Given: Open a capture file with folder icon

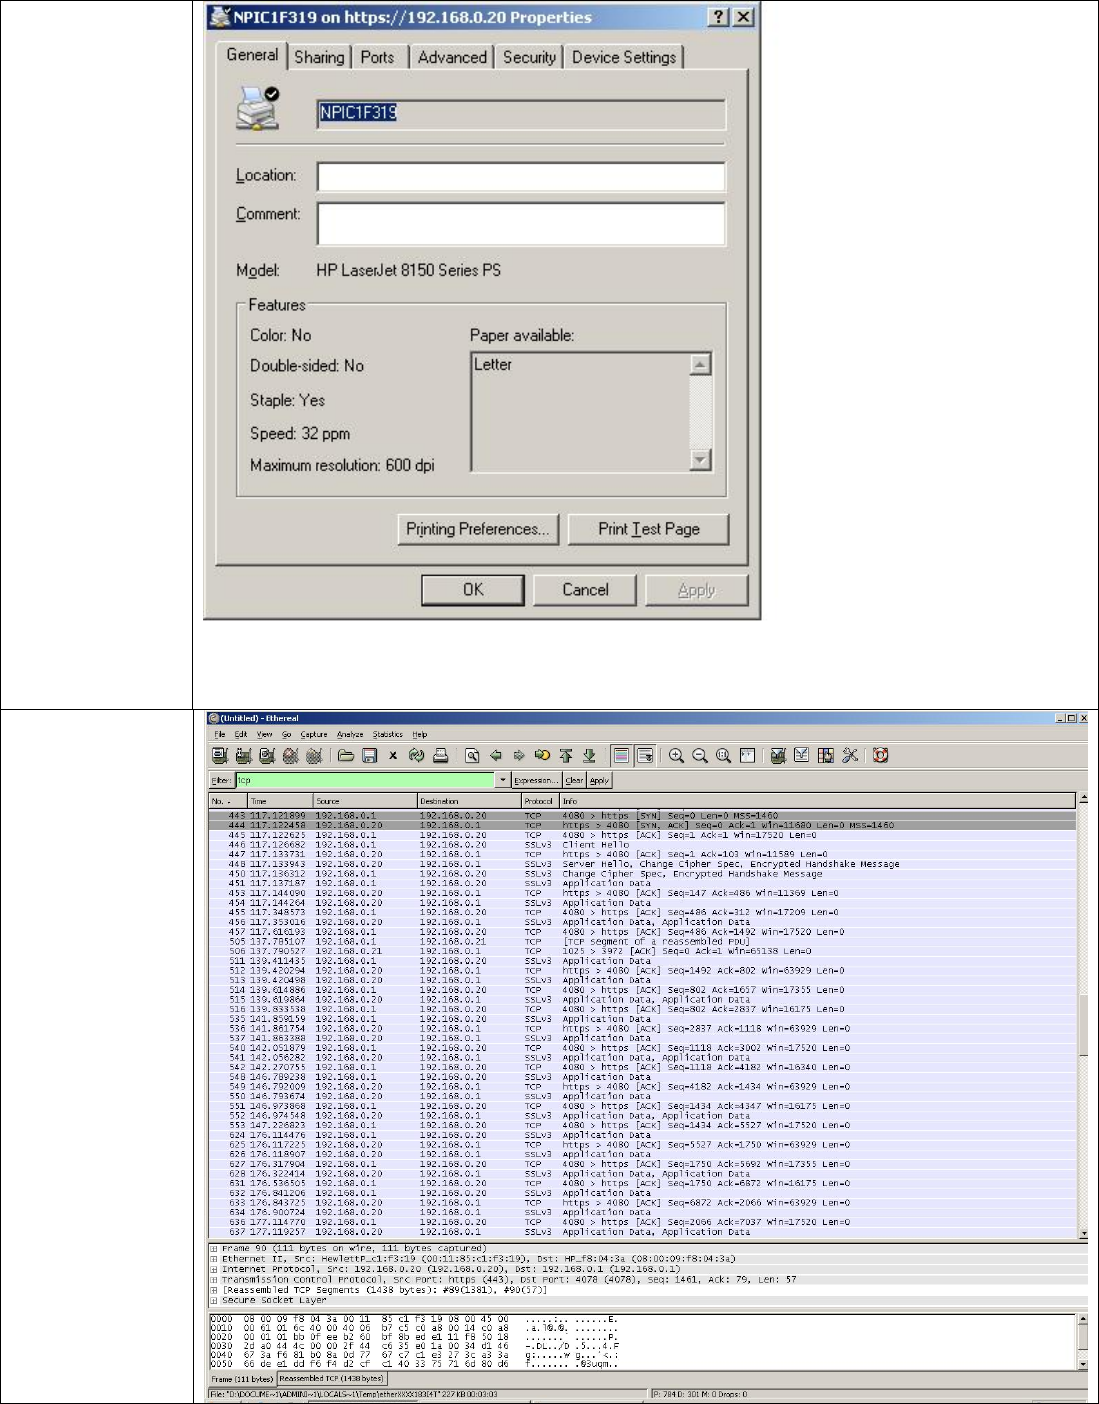Looking at the screenshot, I should coord(346,756).
